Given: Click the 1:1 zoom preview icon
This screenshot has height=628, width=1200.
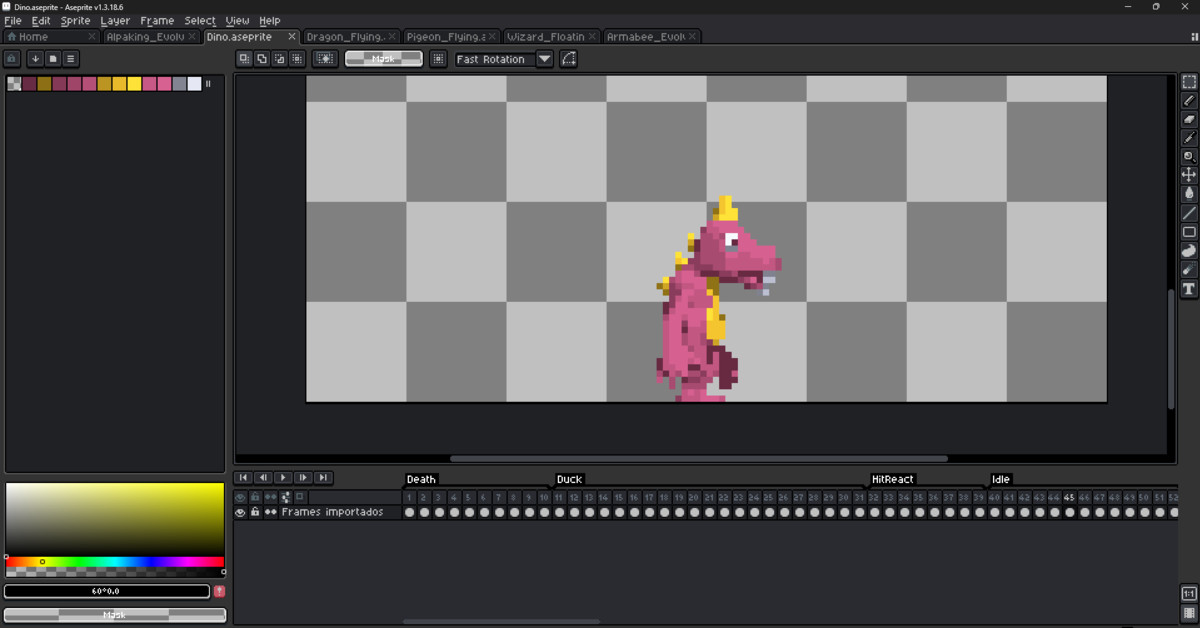Looking at the screenshot, I should tap(1189, 594).
